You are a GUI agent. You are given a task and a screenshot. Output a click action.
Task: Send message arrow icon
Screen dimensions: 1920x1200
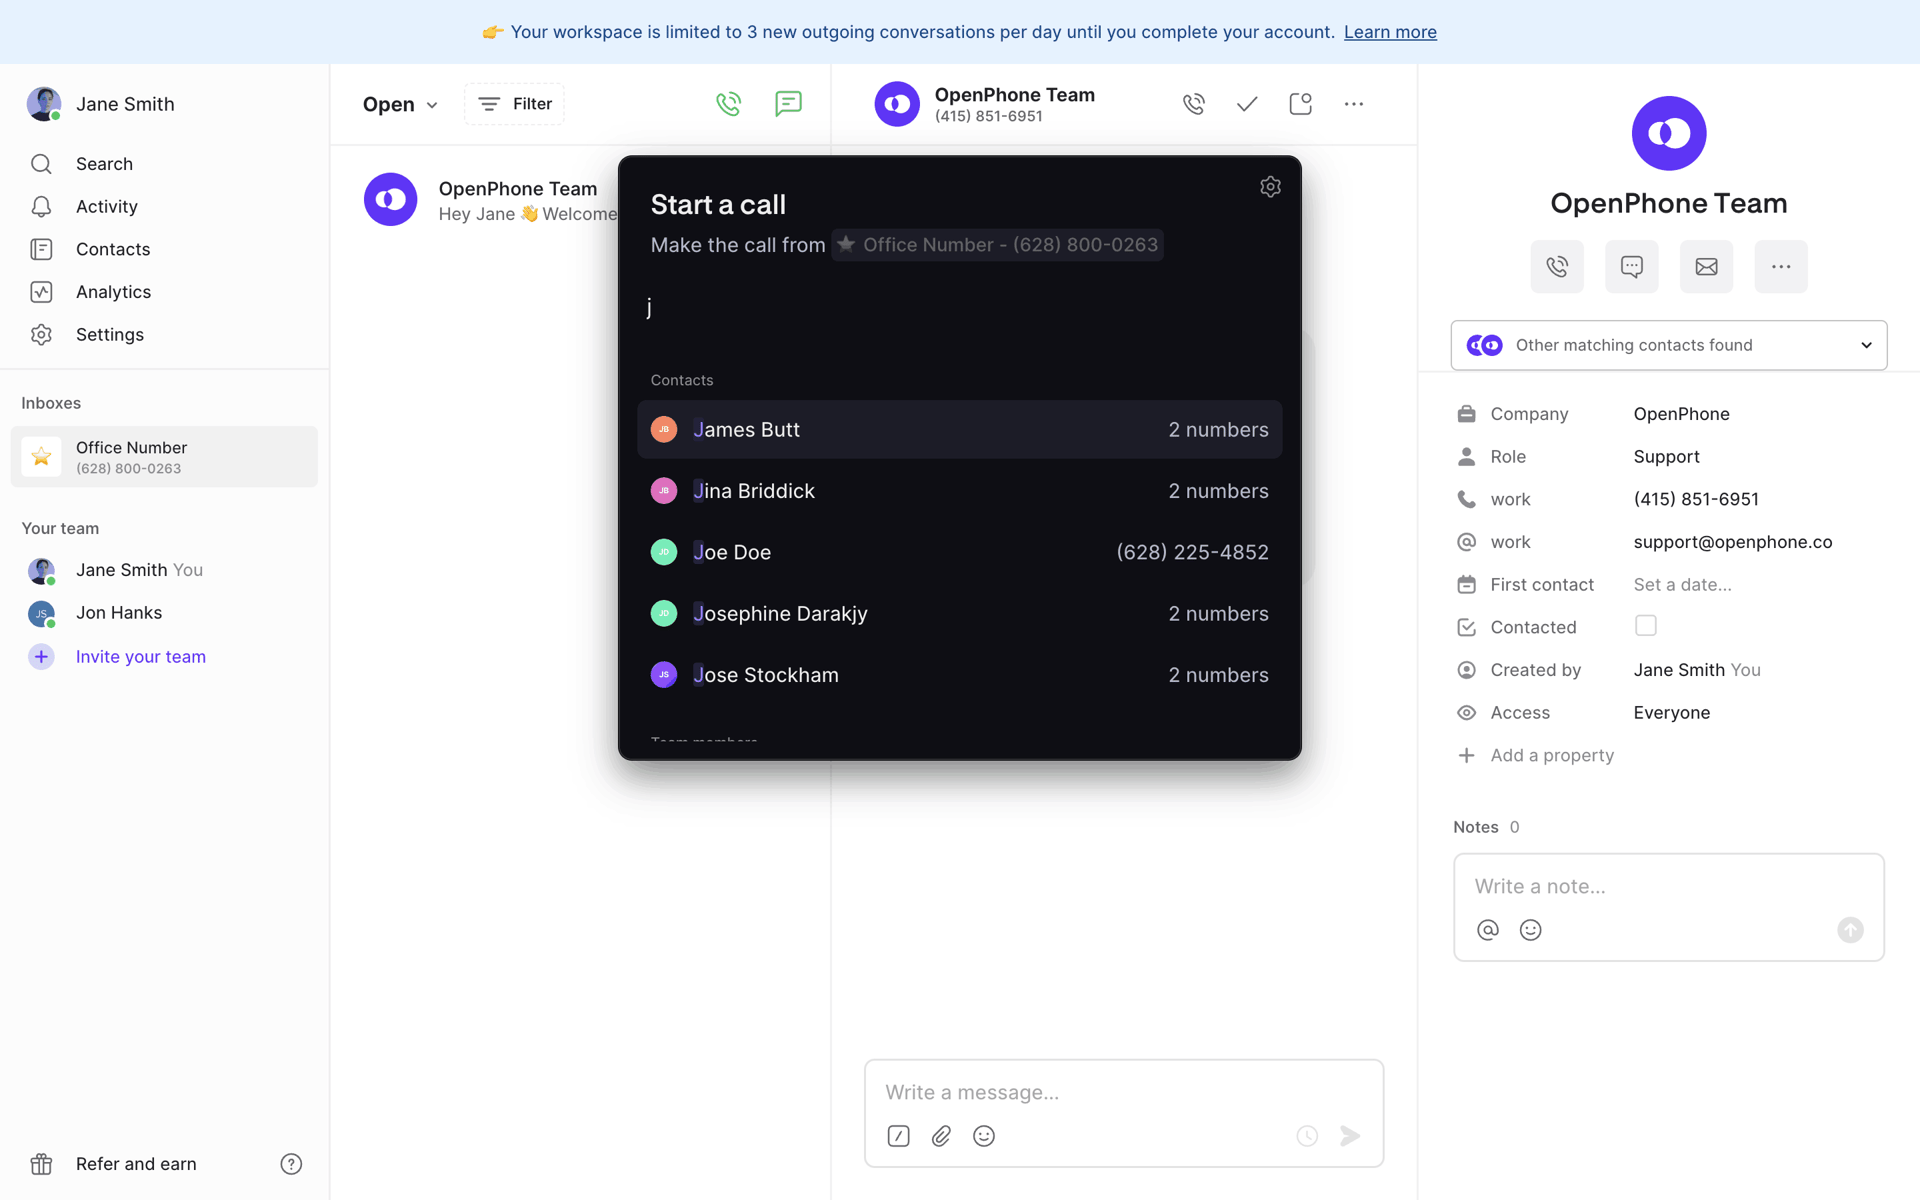[1350, 1136]
